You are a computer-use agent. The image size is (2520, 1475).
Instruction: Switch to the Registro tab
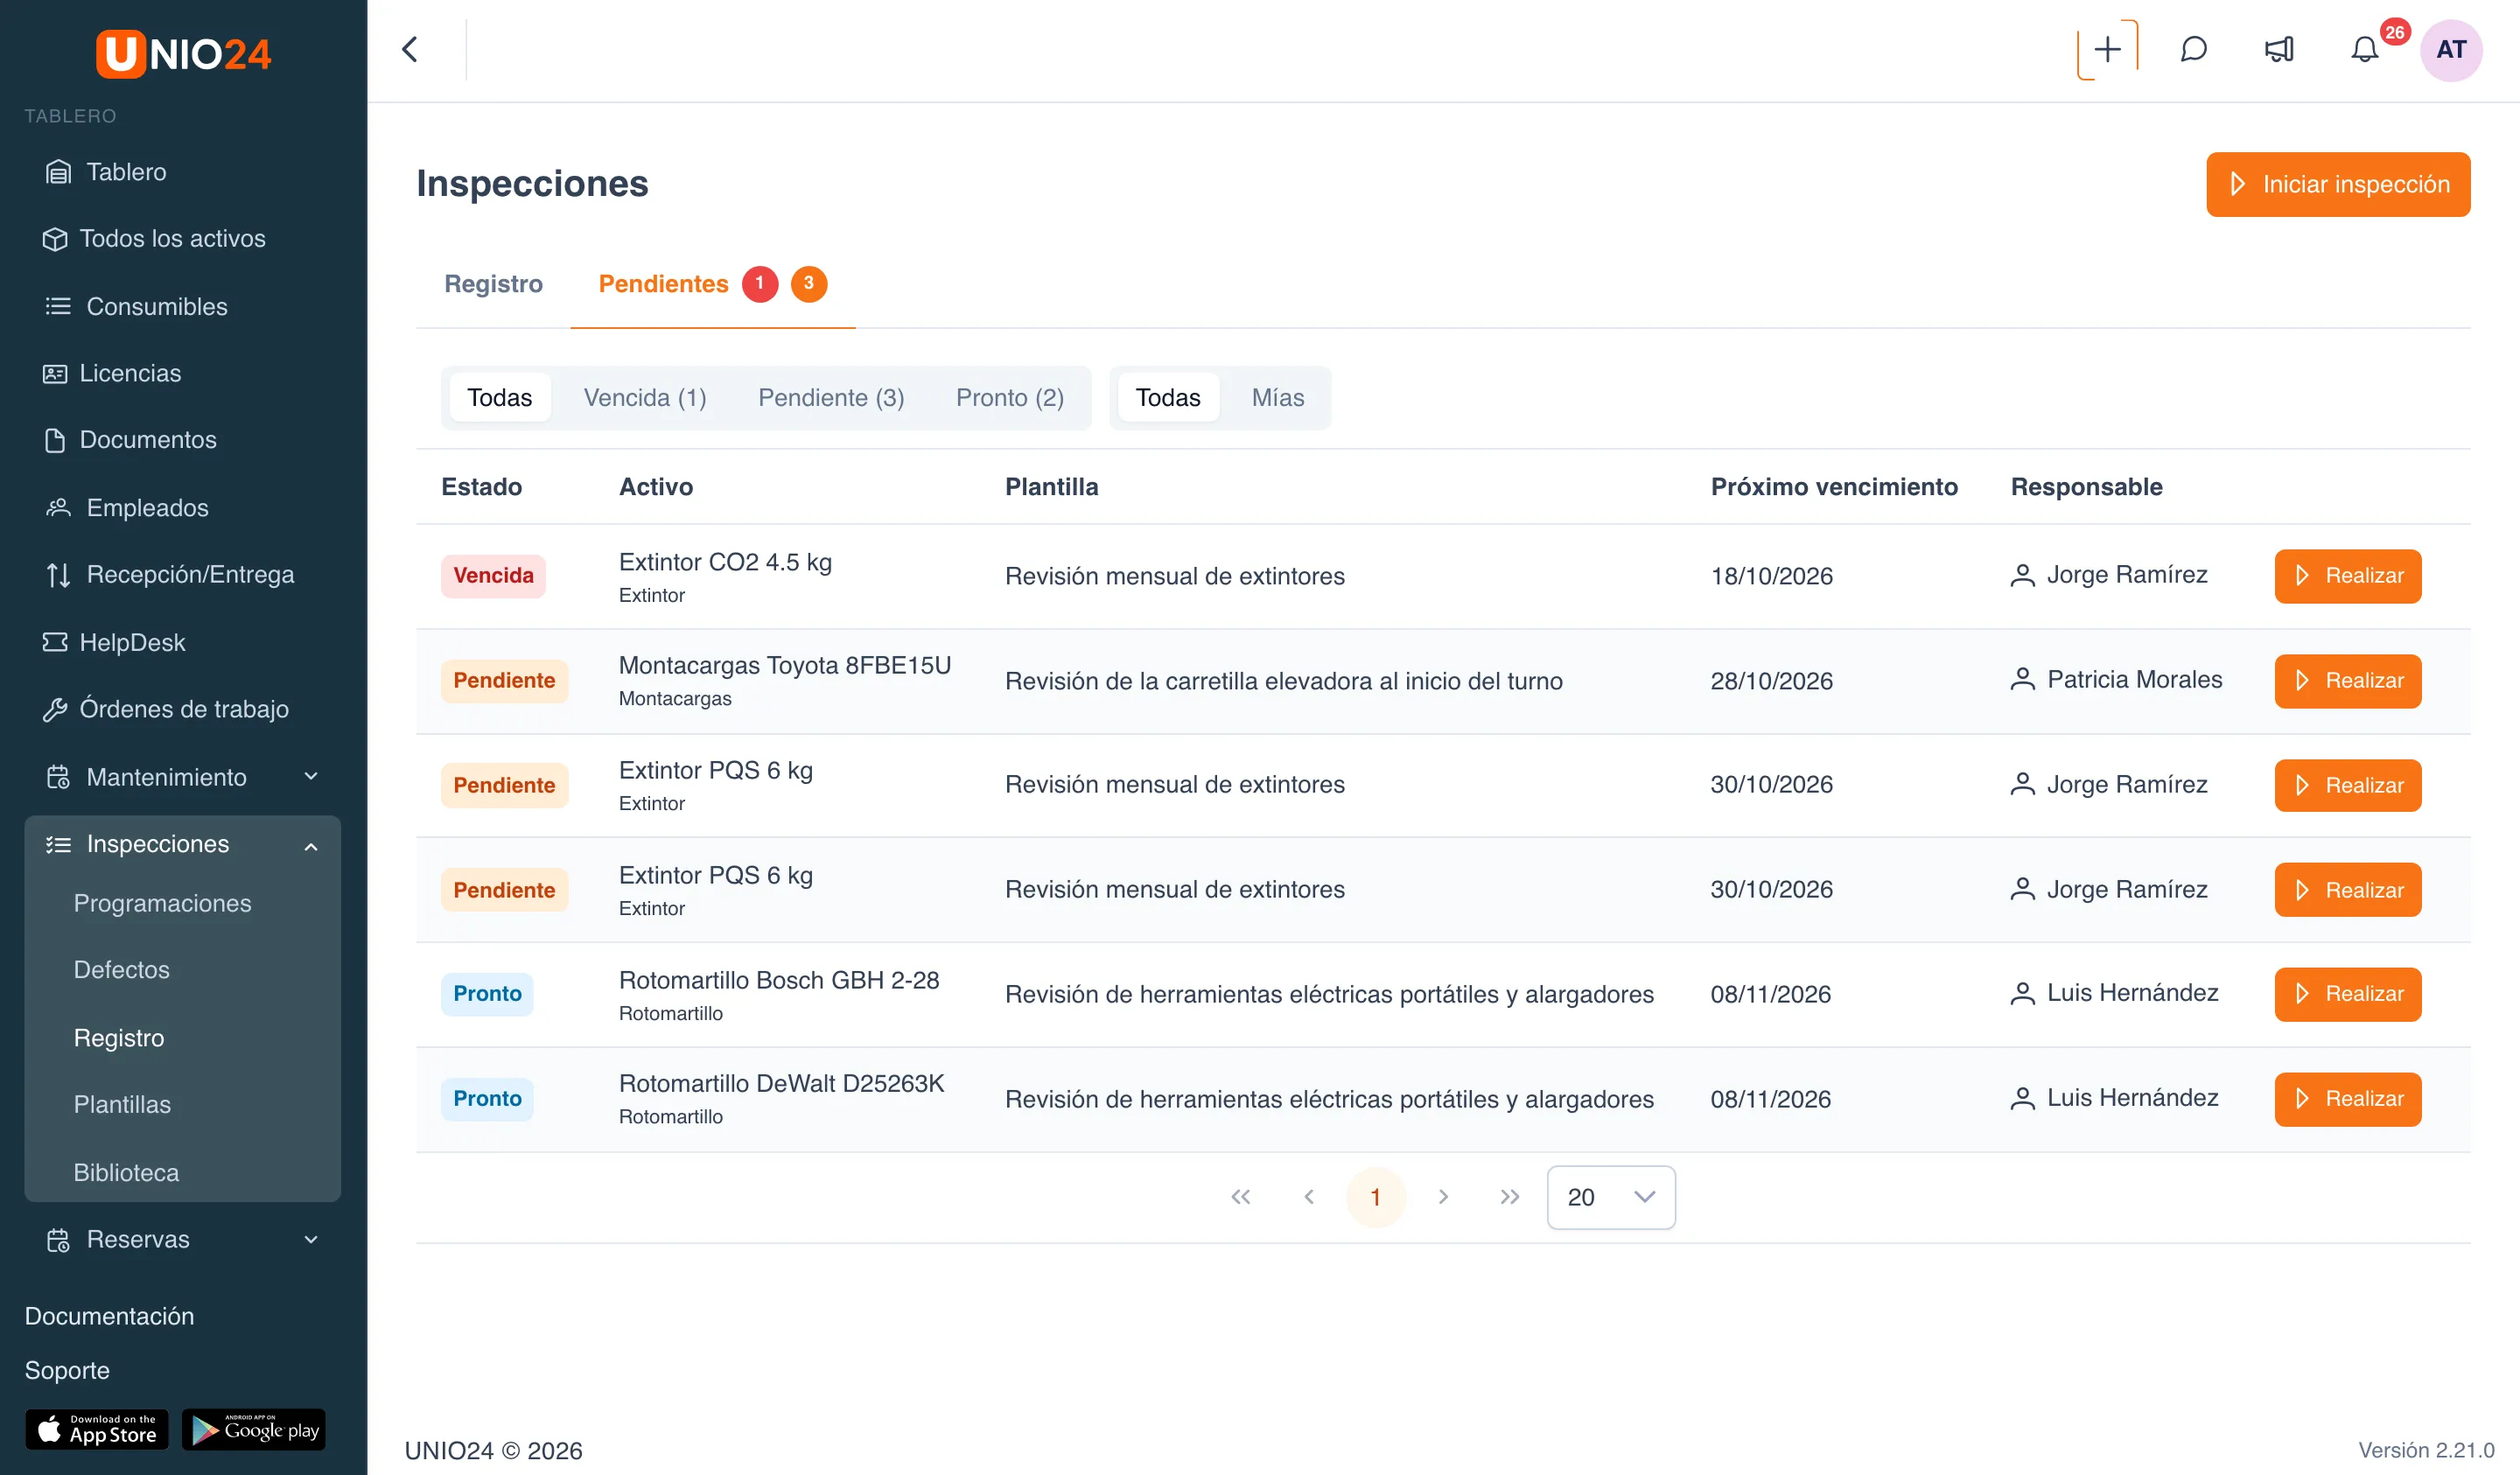pyautogui.click(x=493, y=284)
